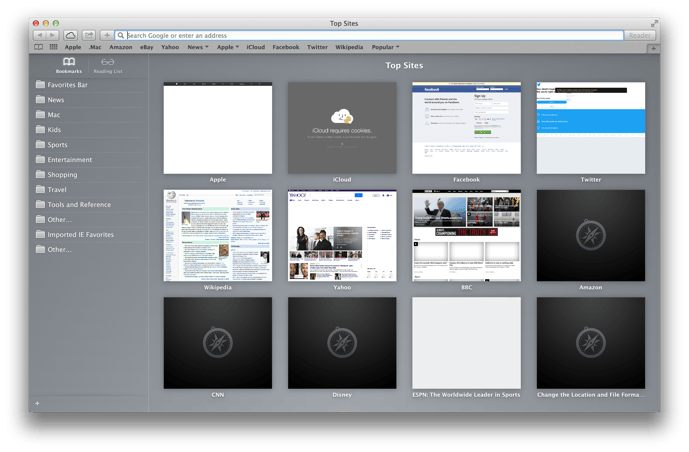Select the Sports folder in sidebar
The height and width of the screenshot is (452, 689).
(89, 145)
